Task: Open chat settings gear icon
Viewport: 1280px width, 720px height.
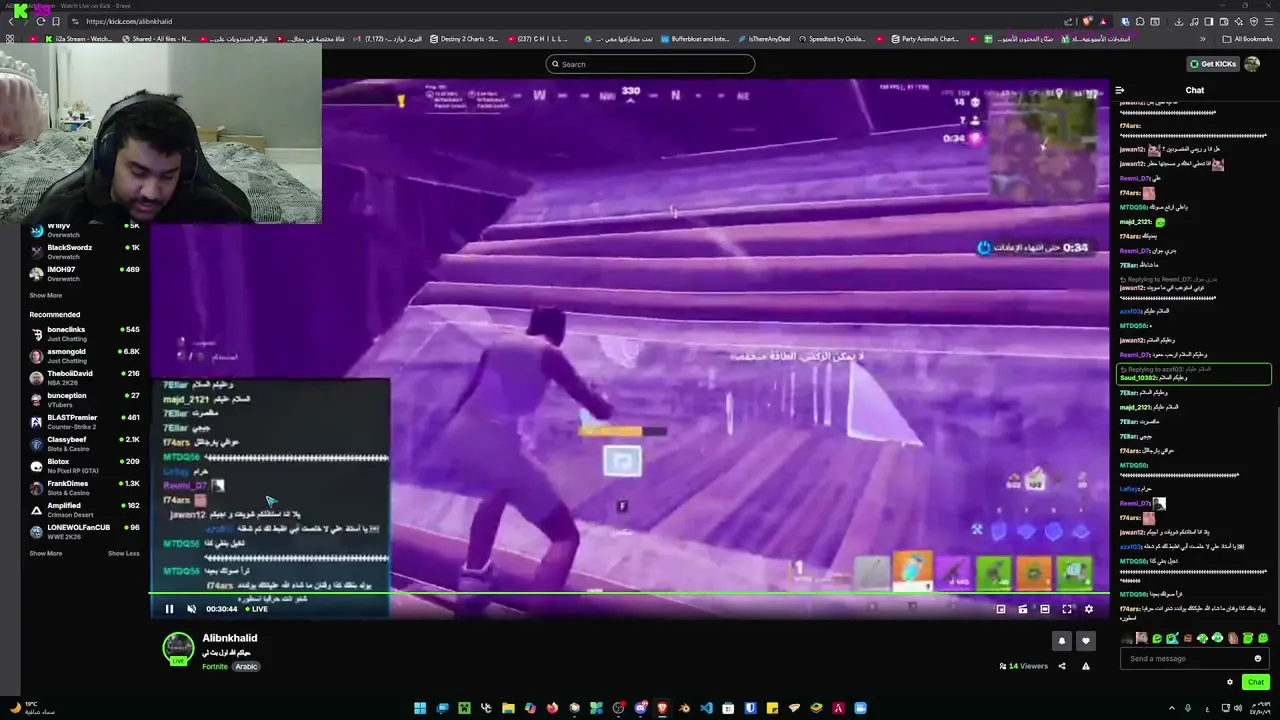Action: [x=1230, y=682]
